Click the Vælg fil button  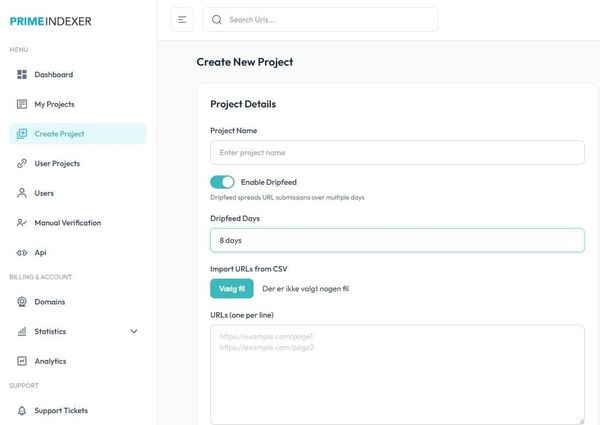click(232, 288)
